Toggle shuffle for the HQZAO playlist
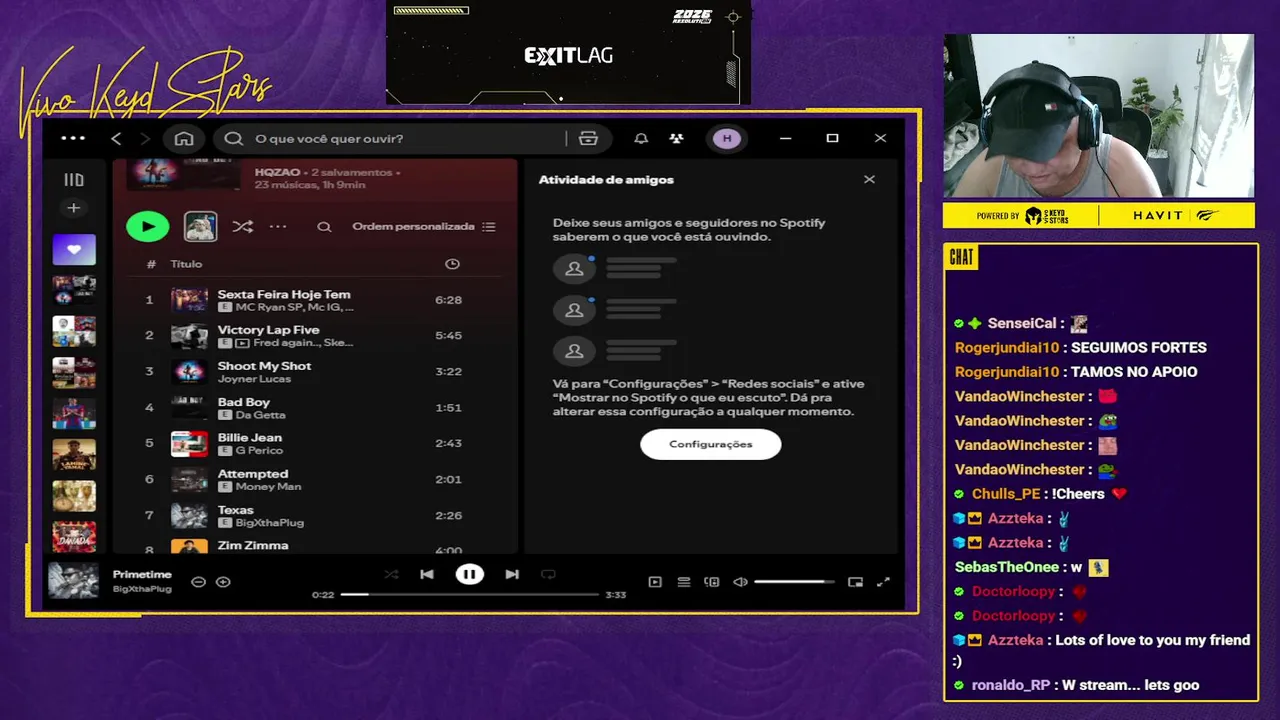Viewport: 1280px width, 720px height. [x=242, y=227]
